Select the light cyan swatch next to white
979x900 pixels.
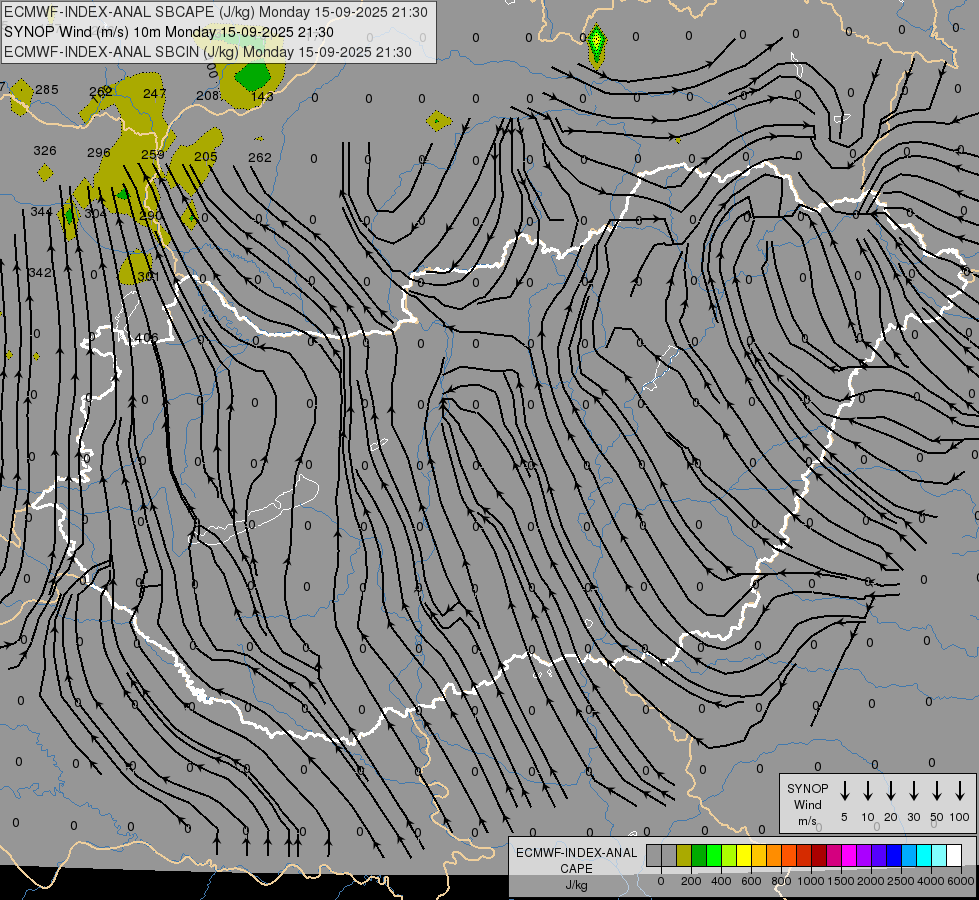tap(939, 856)
